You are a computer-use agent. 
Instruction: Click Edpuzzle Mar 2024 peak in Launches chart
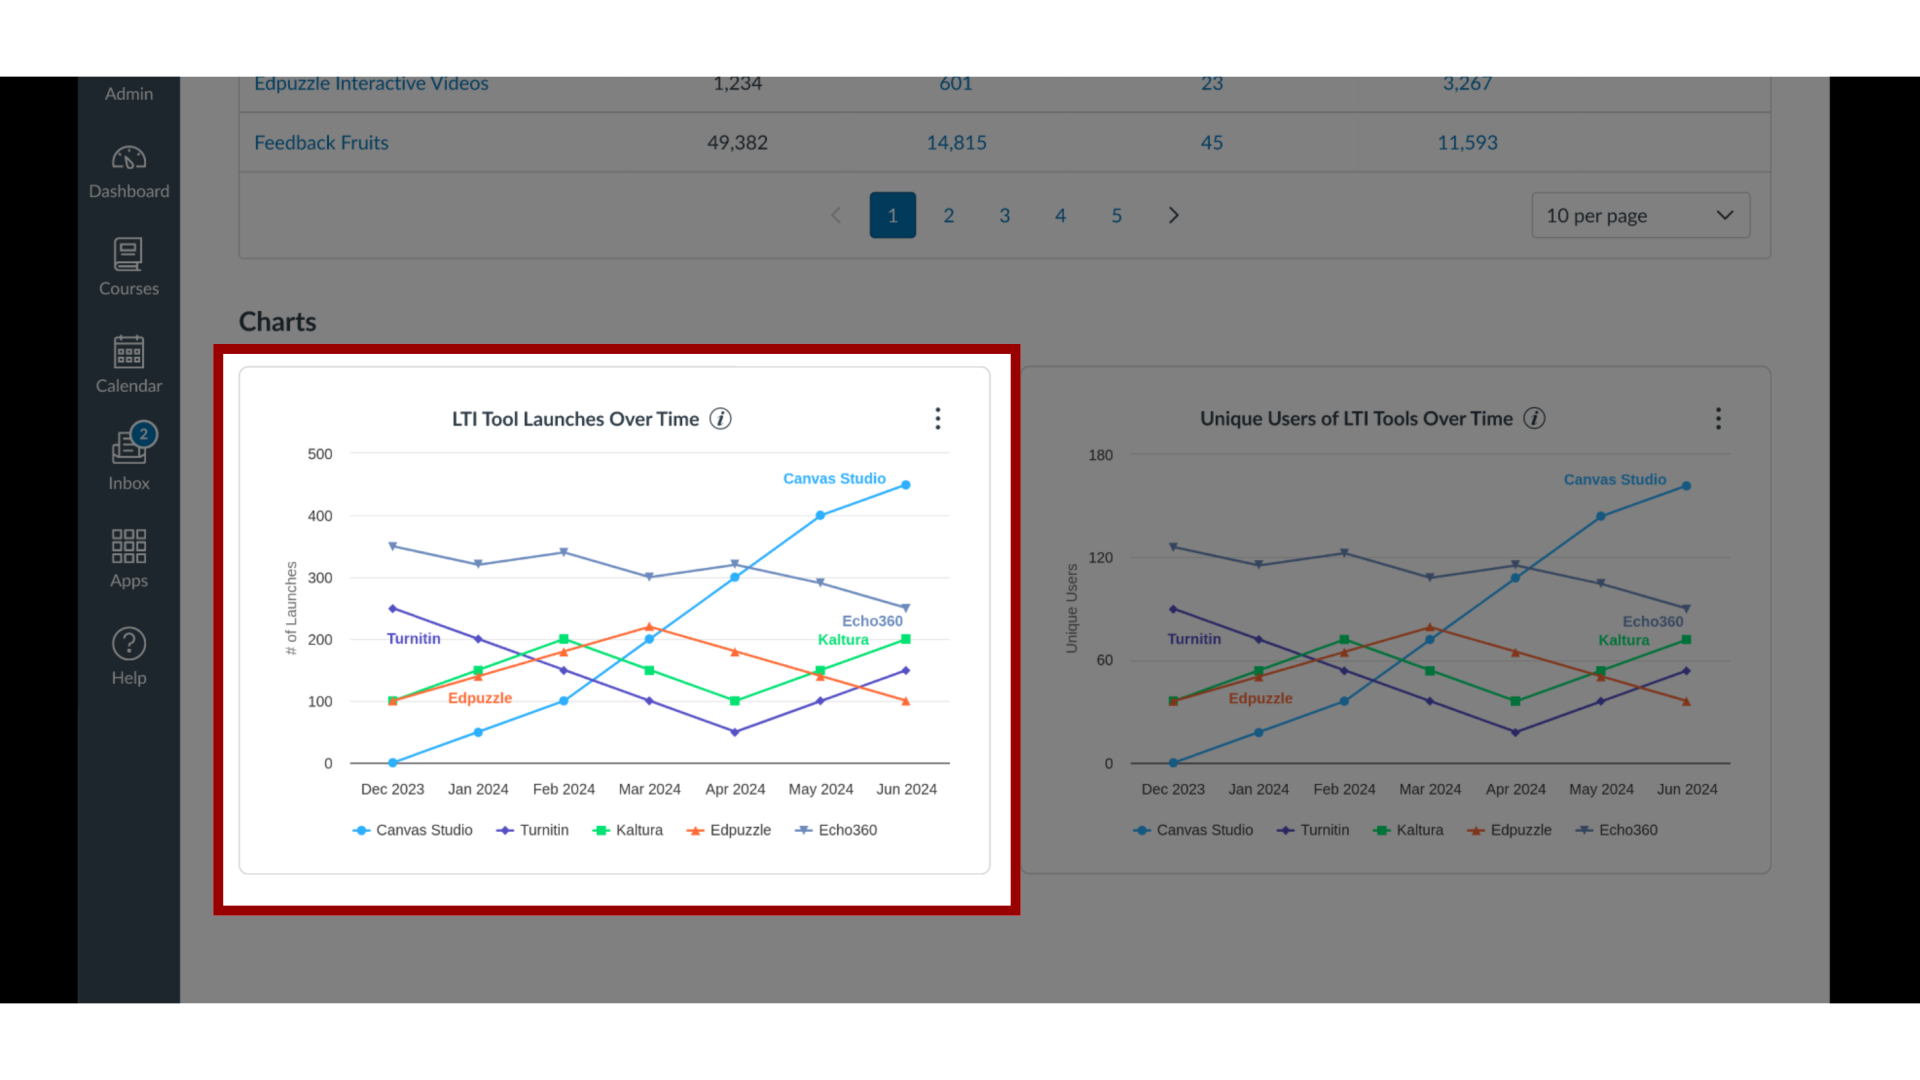[x=649, y=627]
